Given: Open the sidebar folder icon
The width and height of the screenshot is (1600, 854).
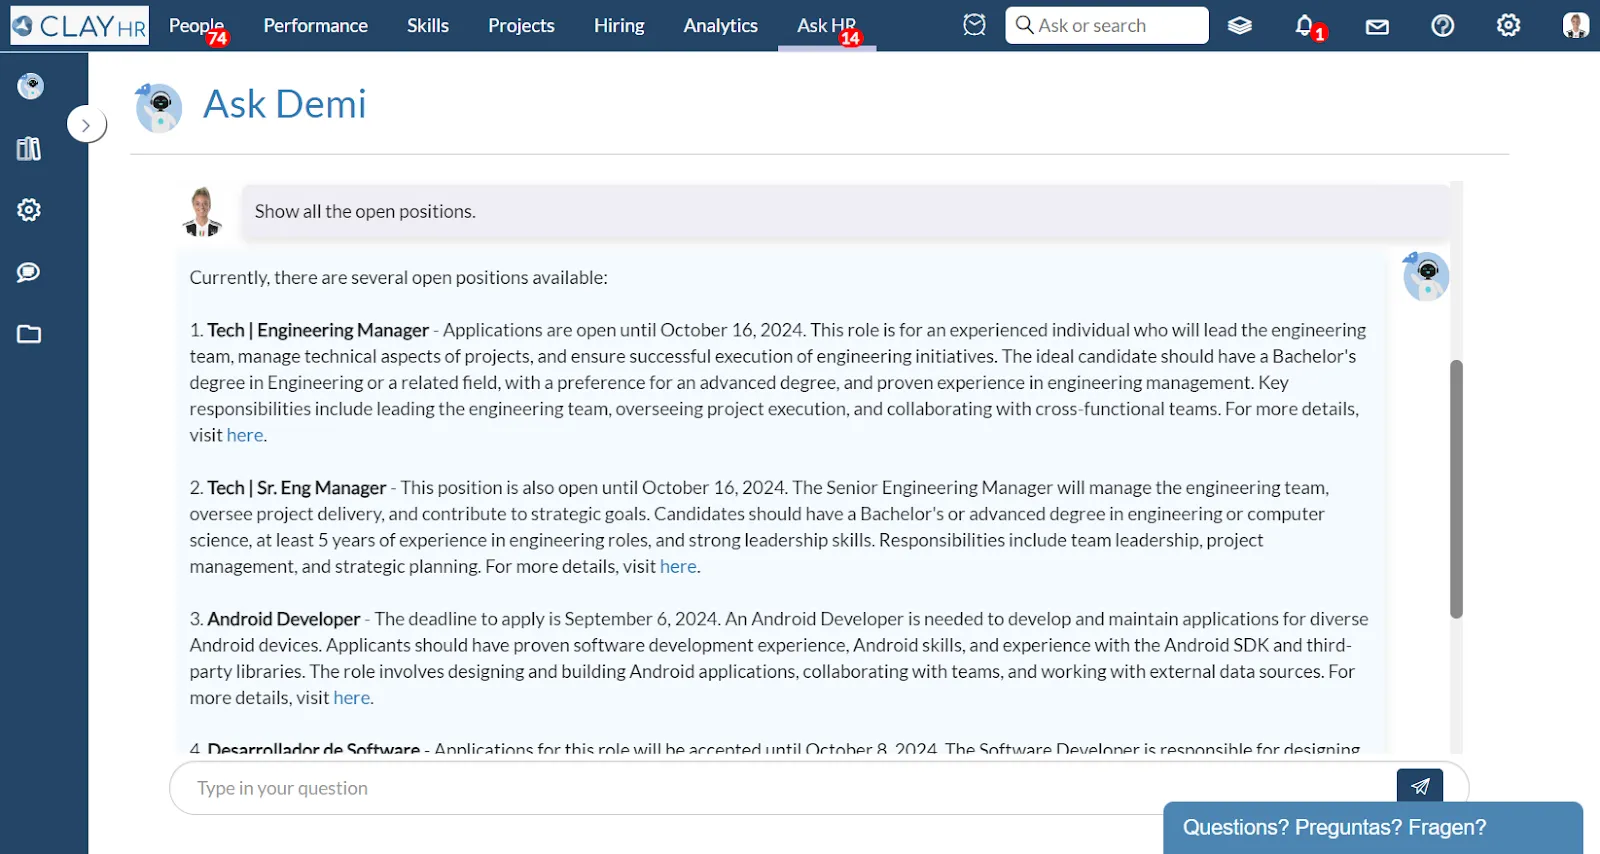Looking at the screenshot, I should 29,334.
